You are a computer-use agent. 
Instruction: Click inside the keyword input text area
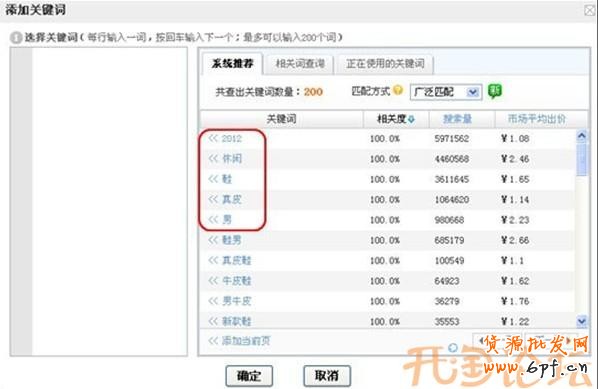109,201
